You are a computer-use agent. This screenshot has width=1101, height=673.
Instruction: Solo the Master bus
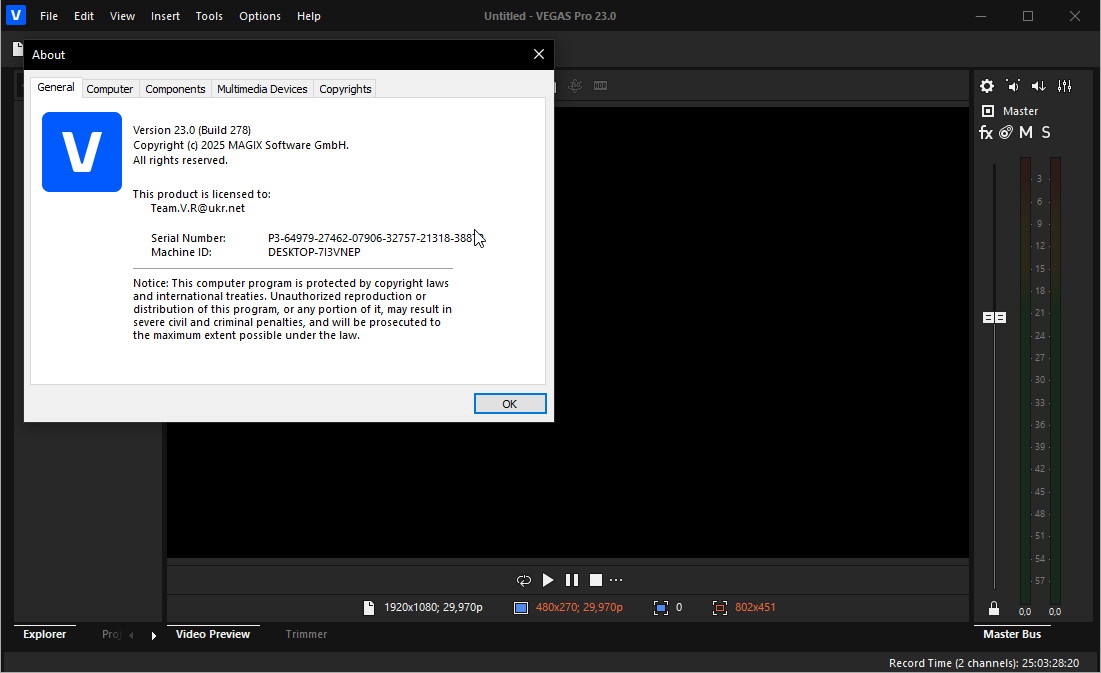[1046, 133]
